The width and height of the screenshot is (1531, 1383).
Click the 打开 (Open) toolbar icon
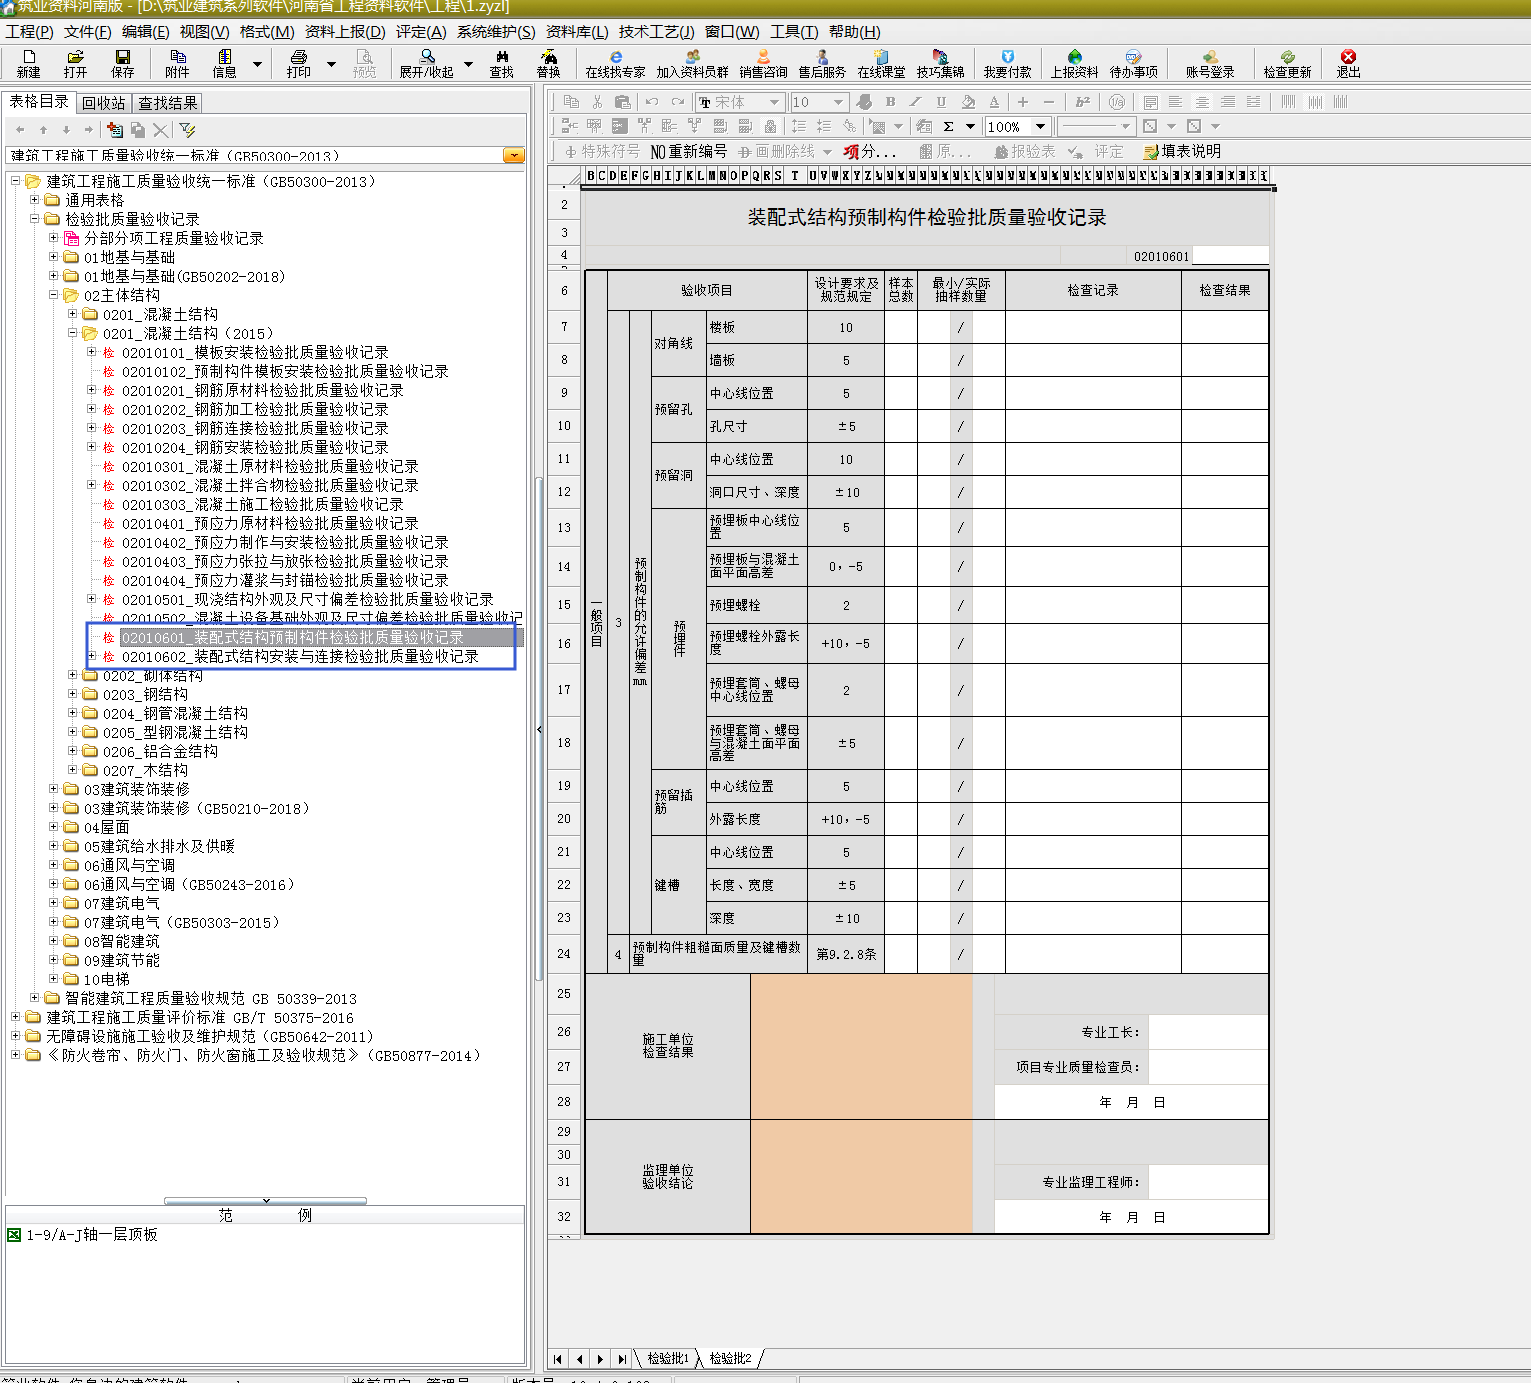(75, 63)
